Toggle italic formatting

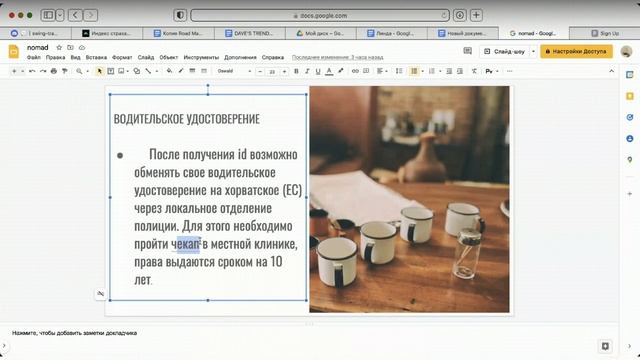coord(307,71)
